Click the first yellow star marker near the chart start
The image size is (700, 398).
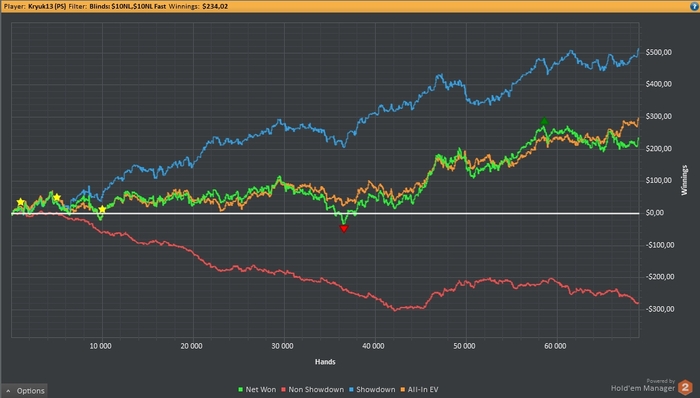(x=20, y=202)
